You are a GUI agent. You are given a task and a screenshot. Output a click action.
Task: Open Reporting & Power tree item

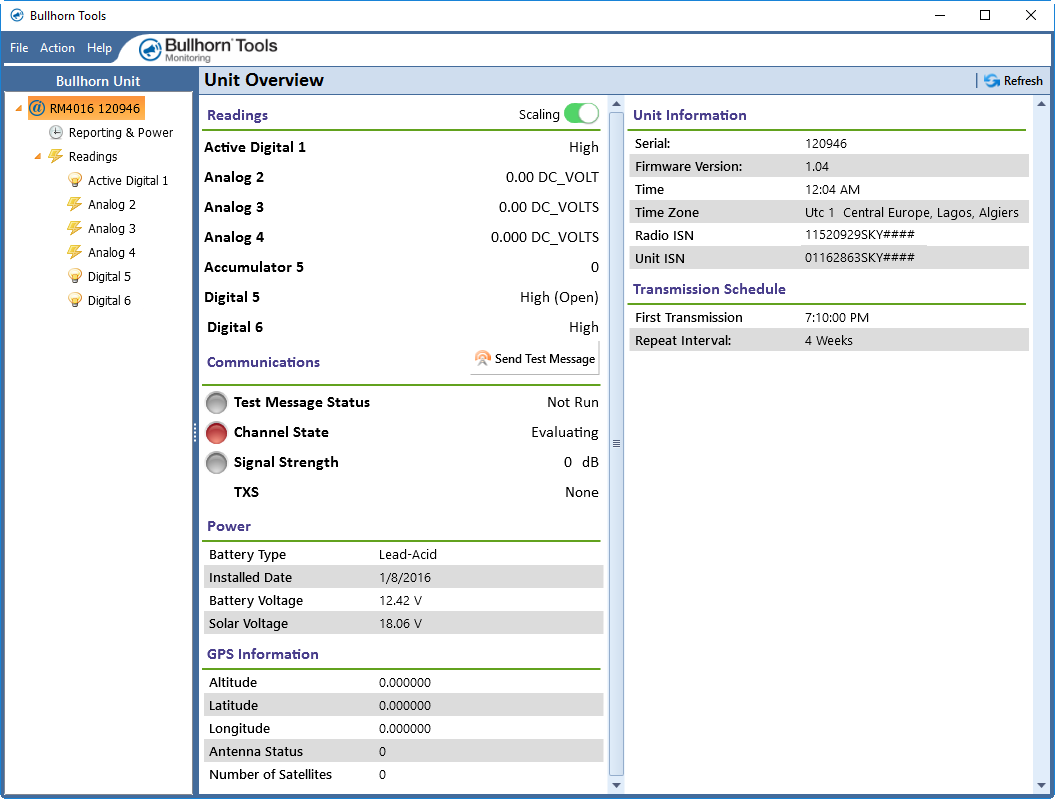[120, 132]
